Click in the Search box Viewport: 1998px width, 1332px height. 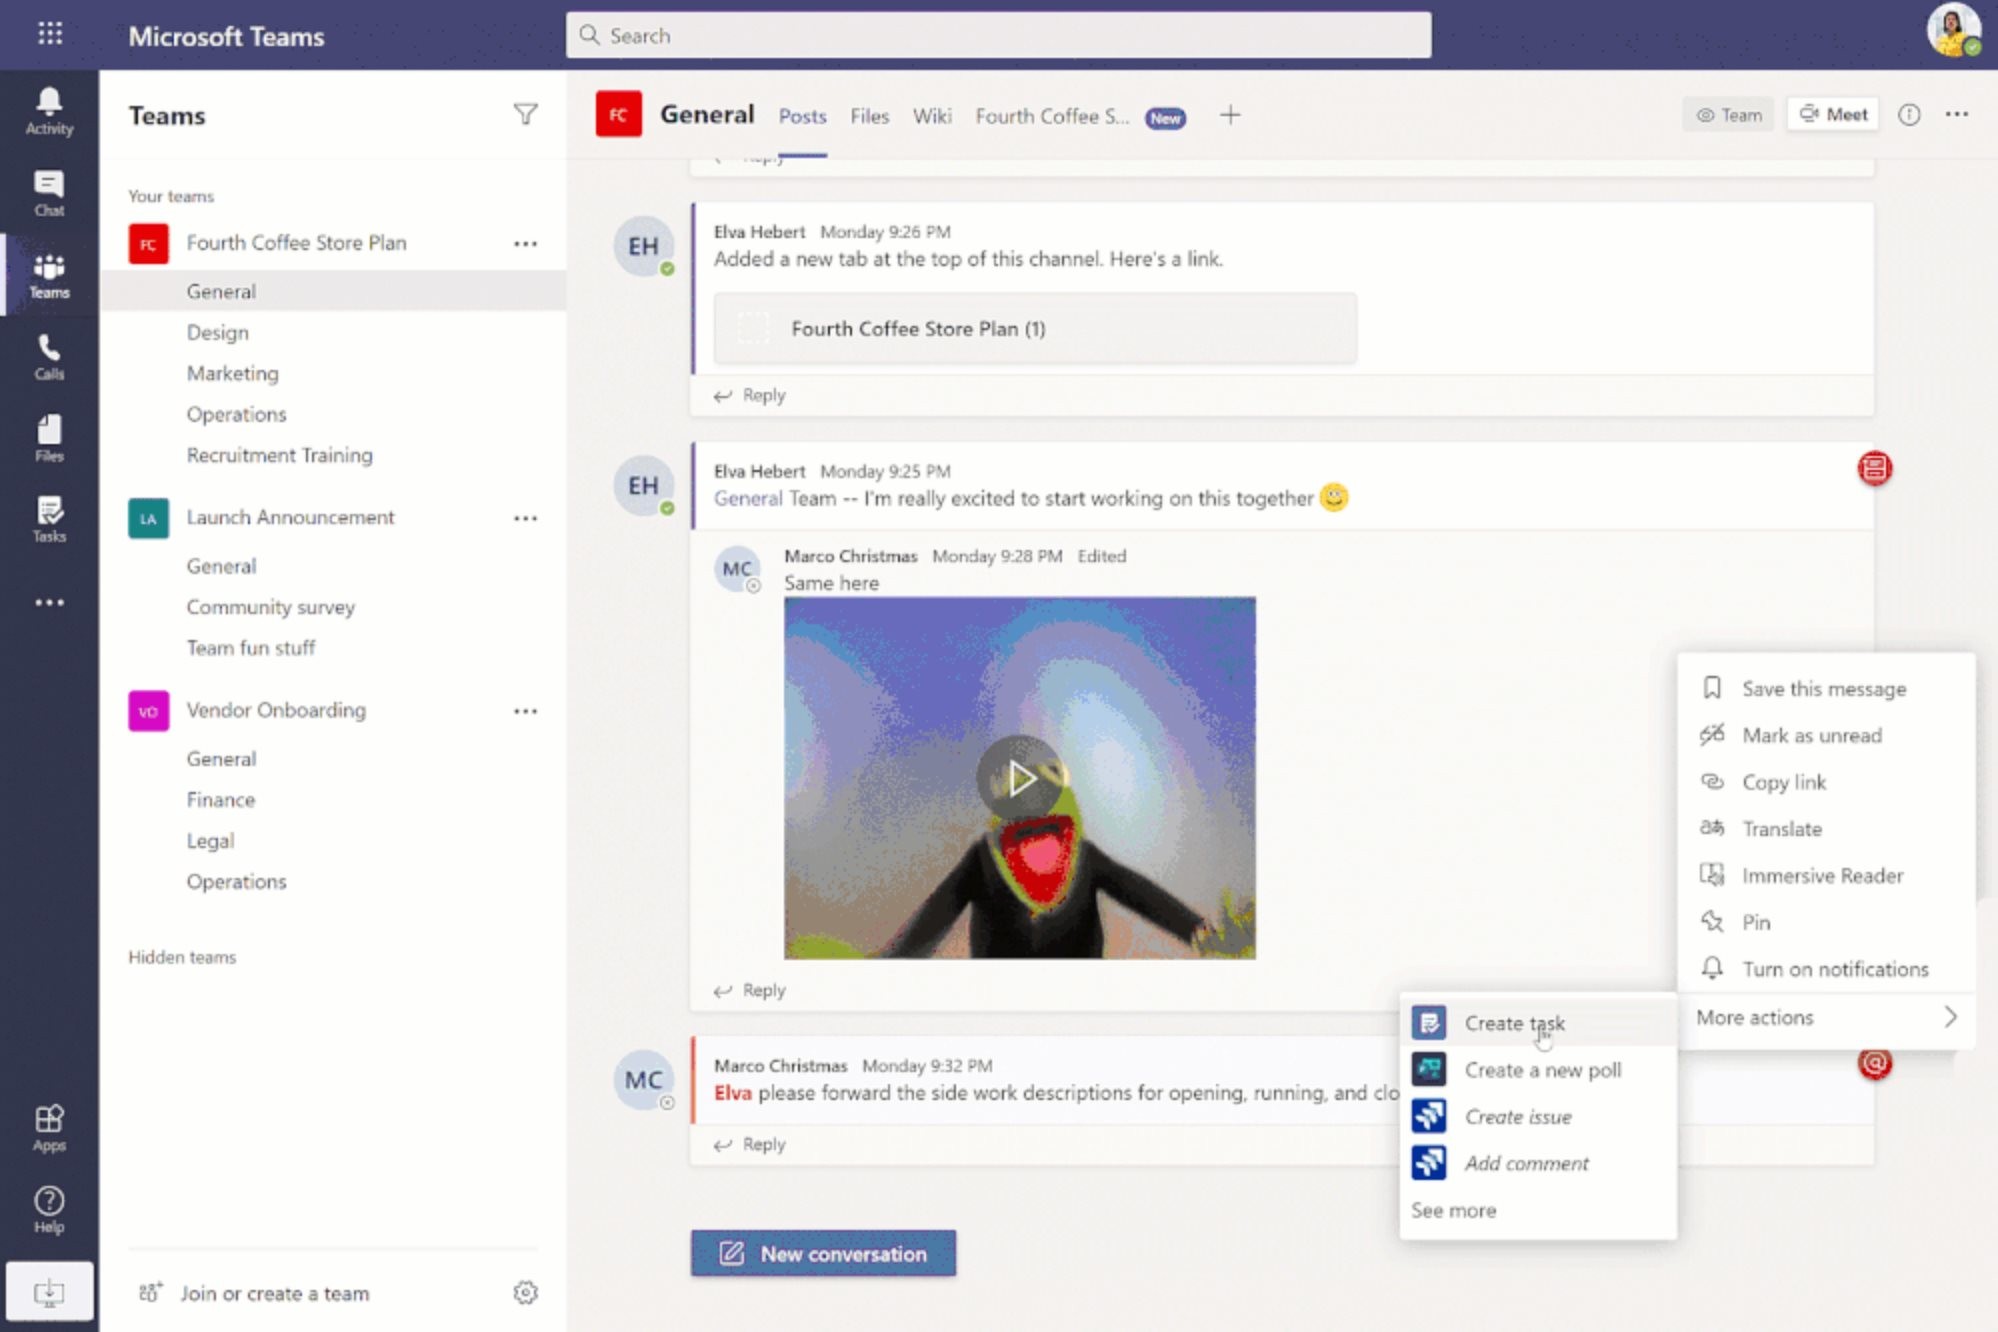(998, 35)
